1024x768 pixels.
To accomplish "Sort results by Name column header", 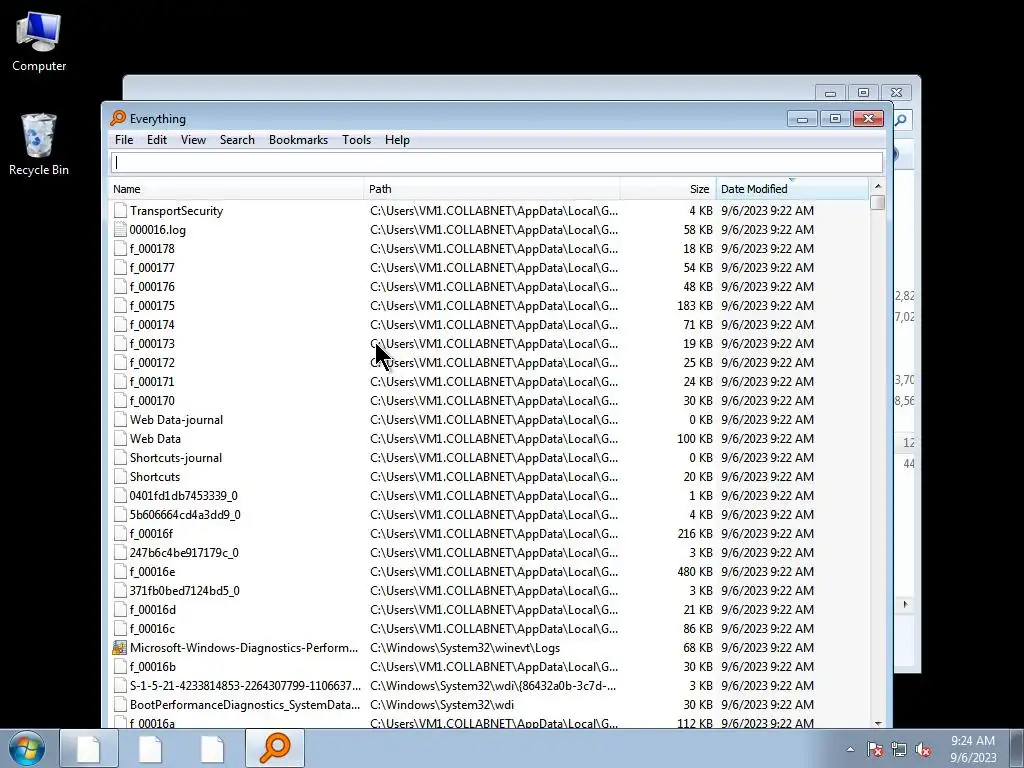I will pyautogui.click(x=236, y=189).
